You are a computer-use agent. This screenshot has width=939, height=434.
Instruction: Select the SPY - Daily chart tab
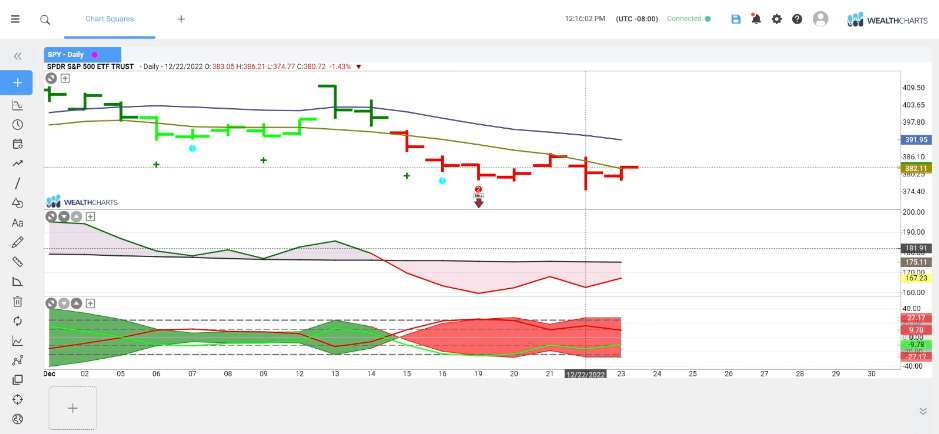[83, 54]
